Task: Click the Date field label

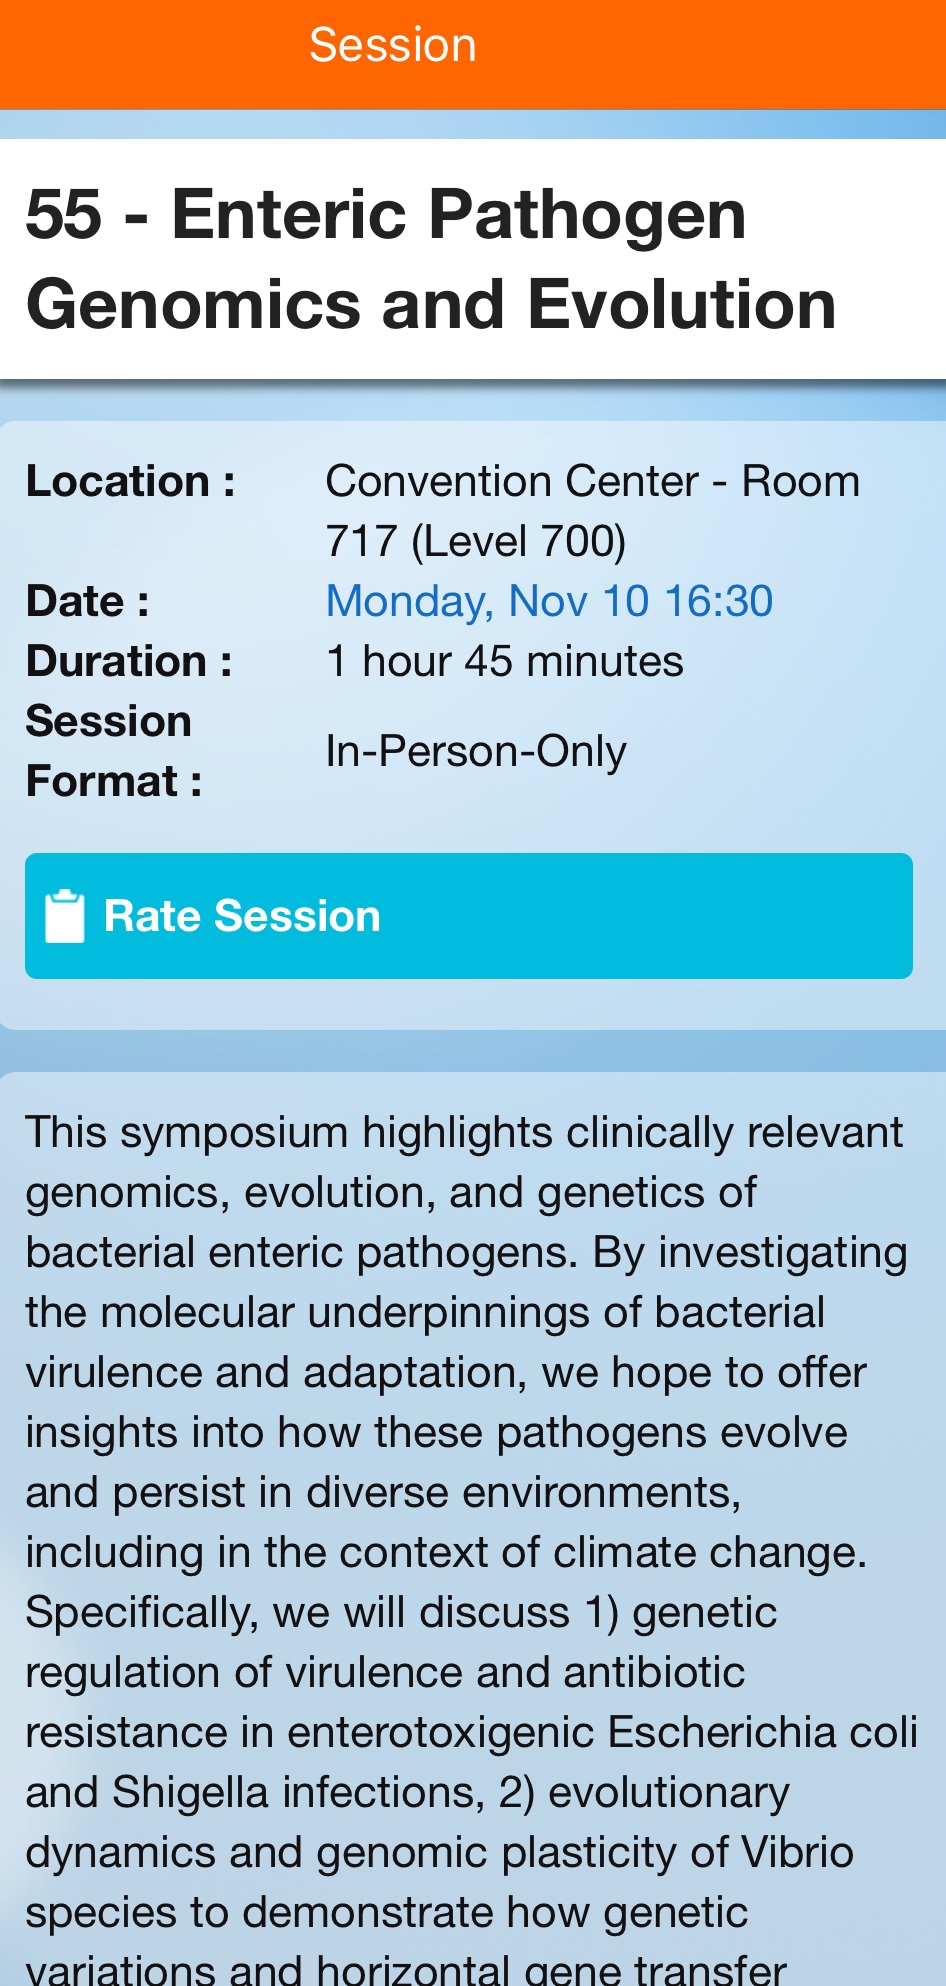Action: (88, 602)
